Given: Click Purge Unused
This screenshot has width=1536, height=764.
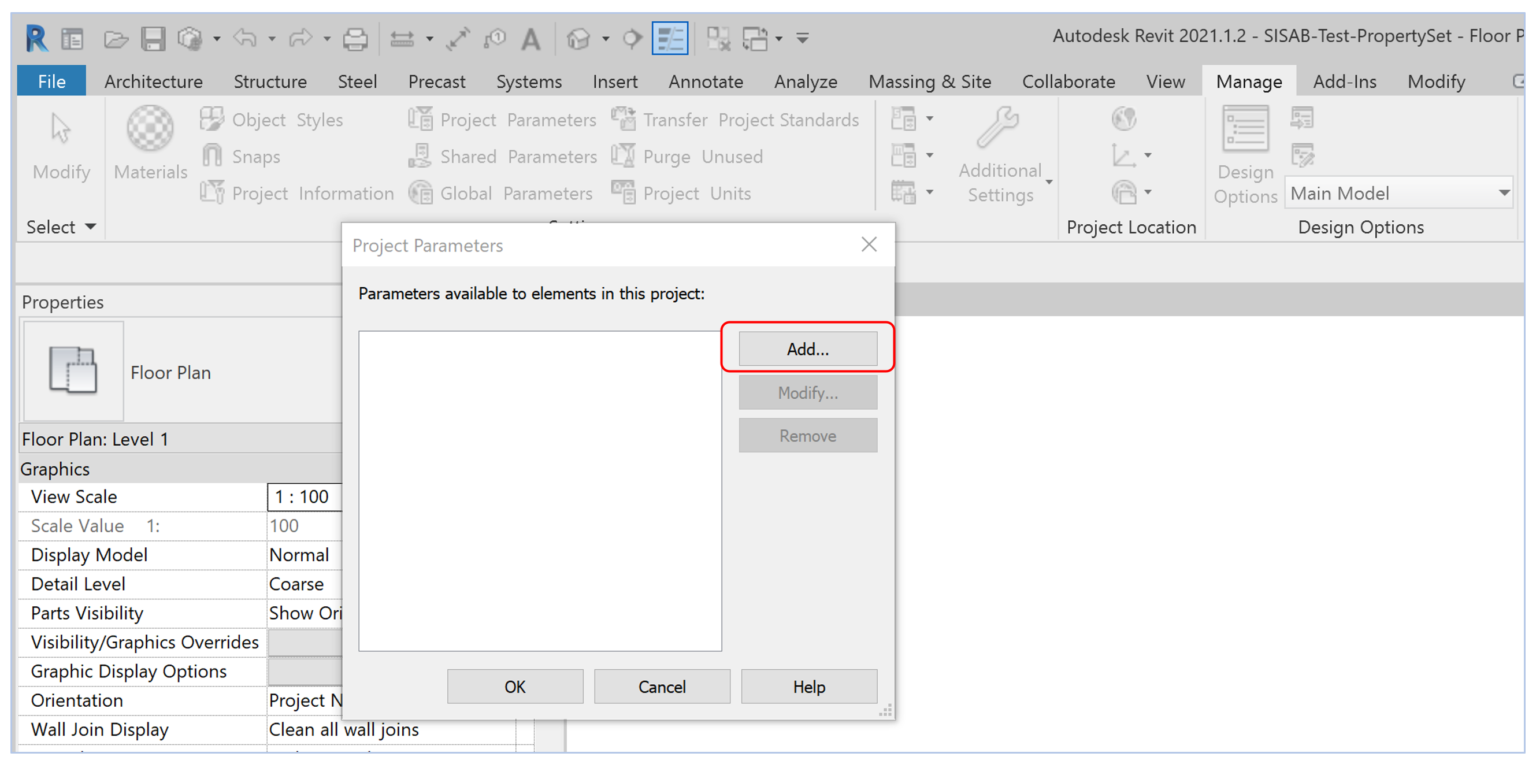Looking at the screenshot, I should click(x=687, y=157).
